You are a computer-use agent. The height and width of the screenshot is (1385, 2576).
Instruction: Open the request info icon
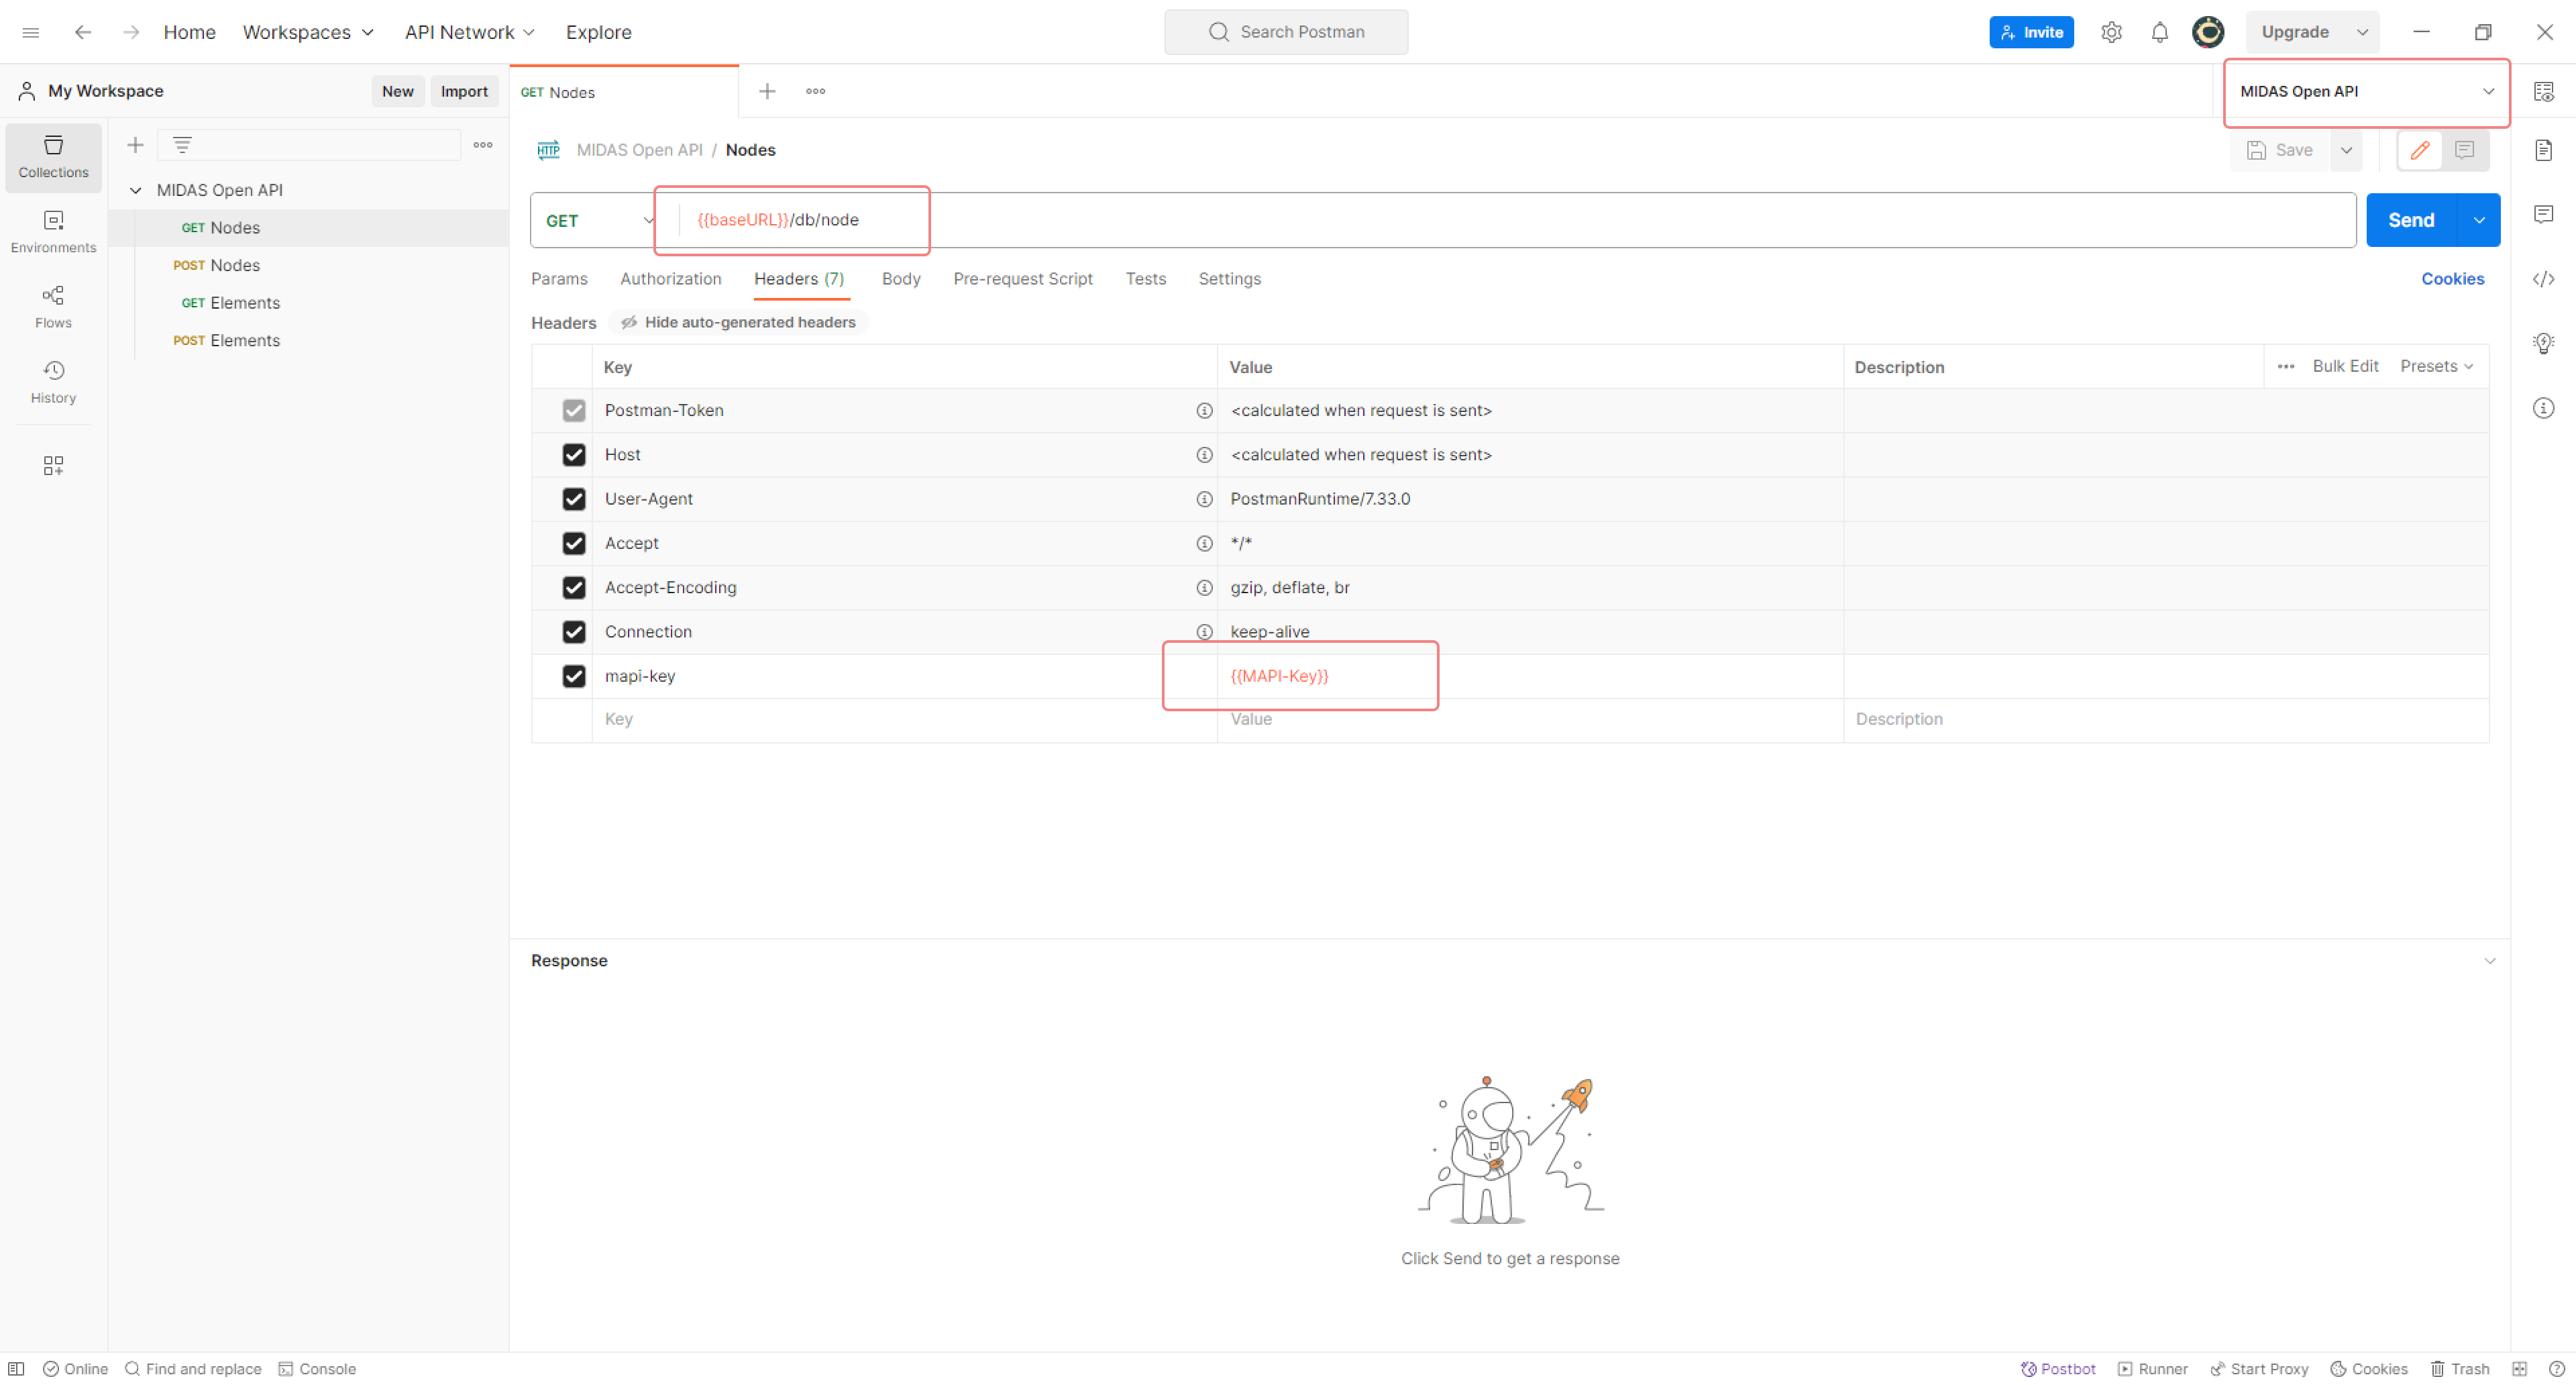point(2543,408)
